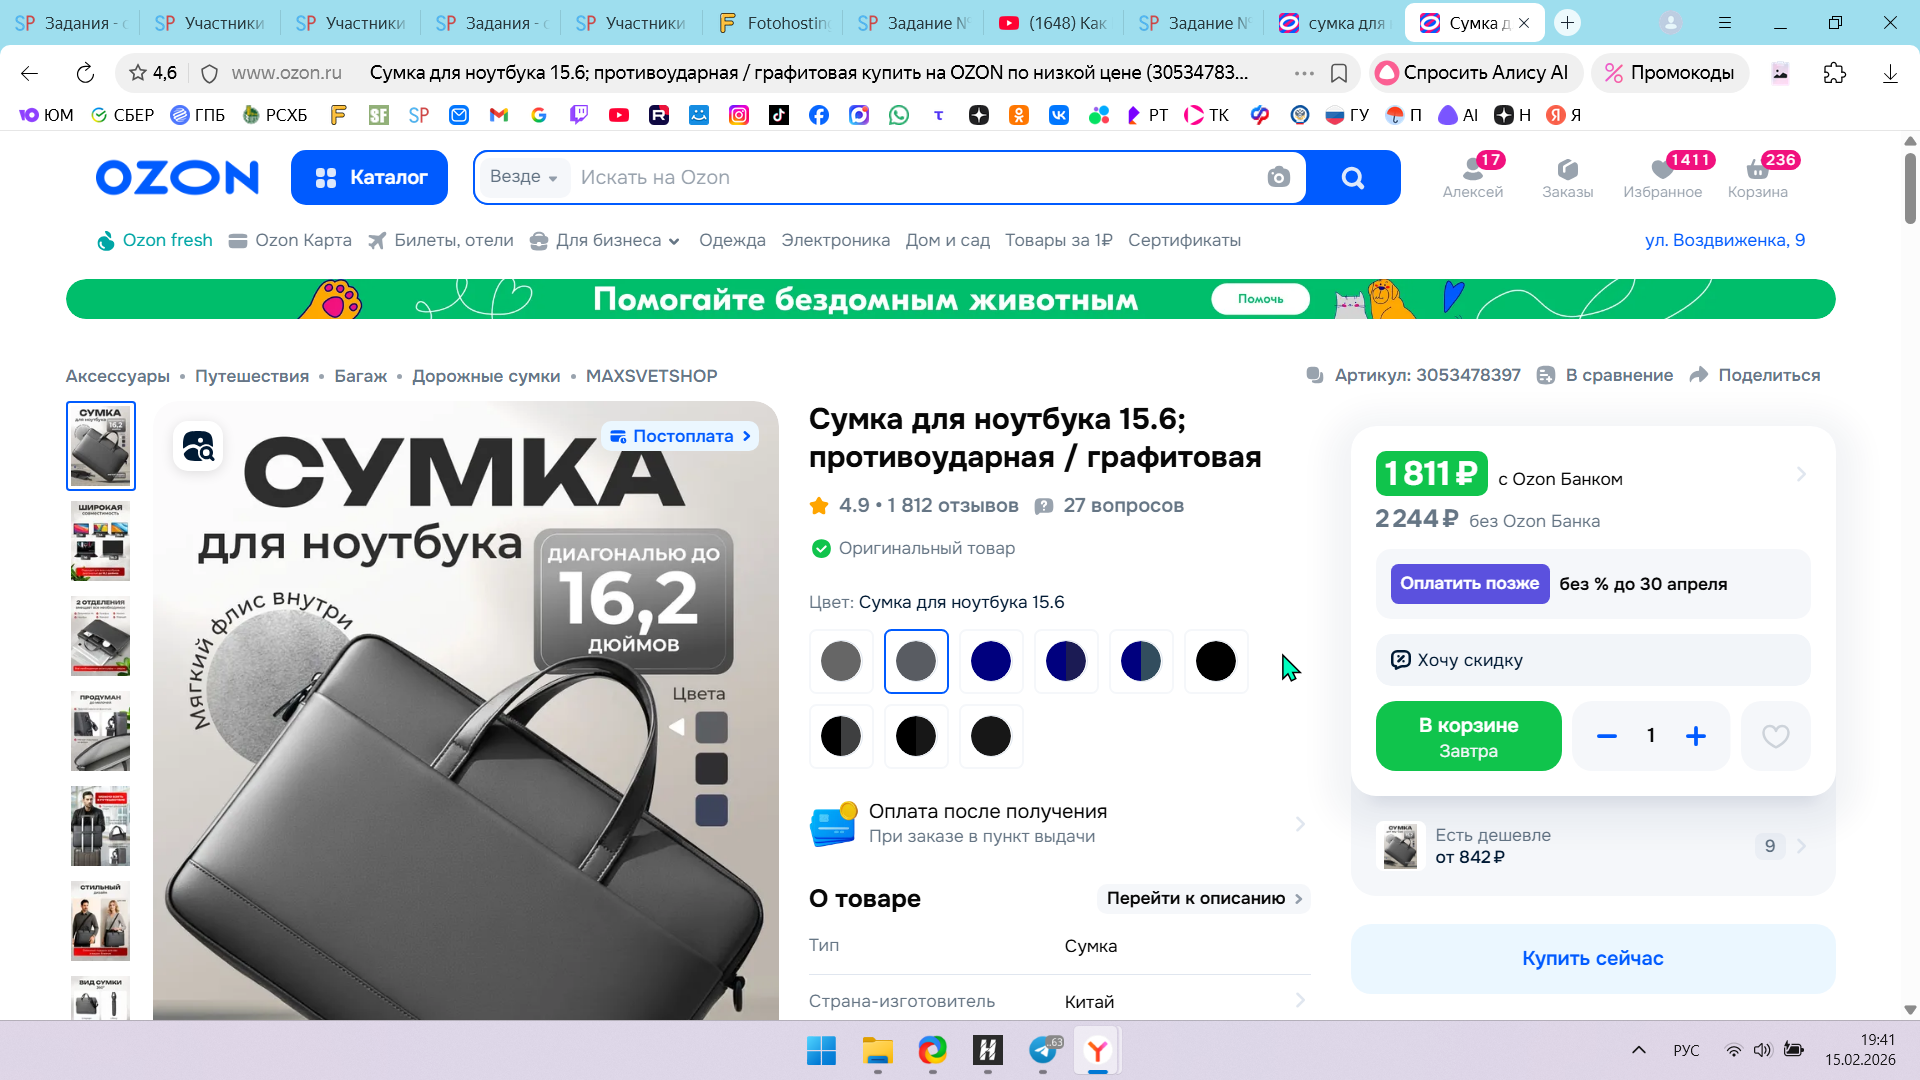The height and width of the screenshot is (1080, 1920).
Task: Add item to В сравнение
Action: point(1605,375)
